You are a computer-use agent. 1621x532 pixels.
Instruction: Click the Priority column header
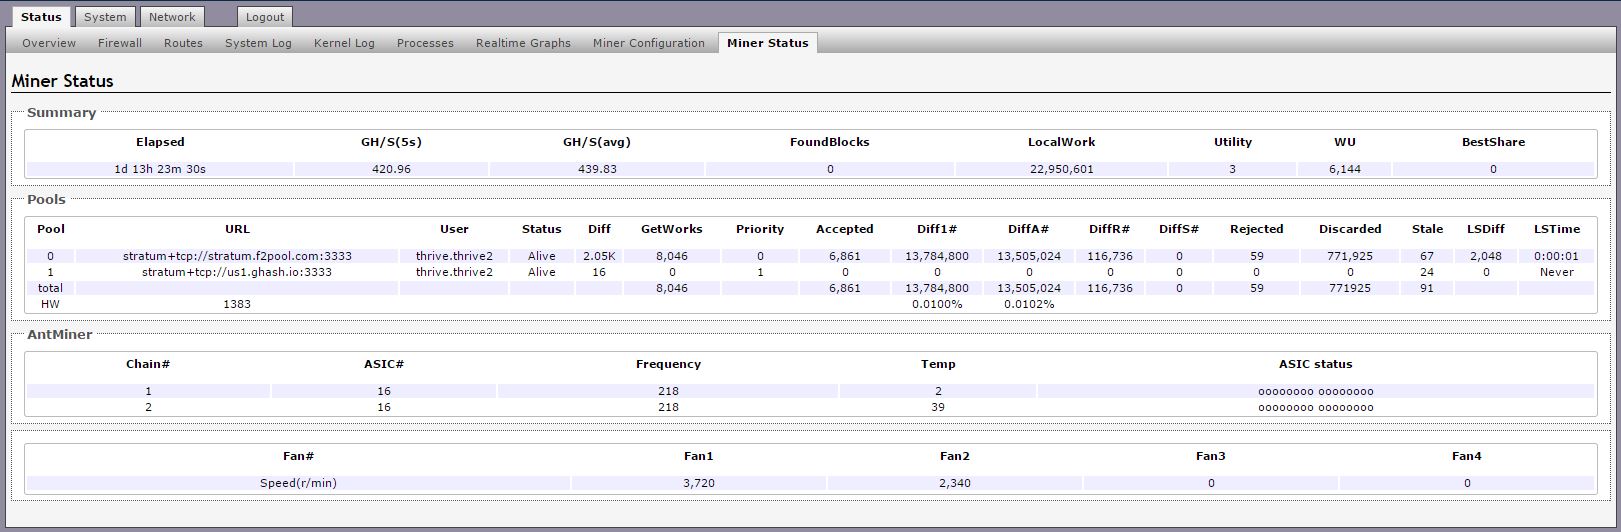pyautogui.click(x=760, y=229)
